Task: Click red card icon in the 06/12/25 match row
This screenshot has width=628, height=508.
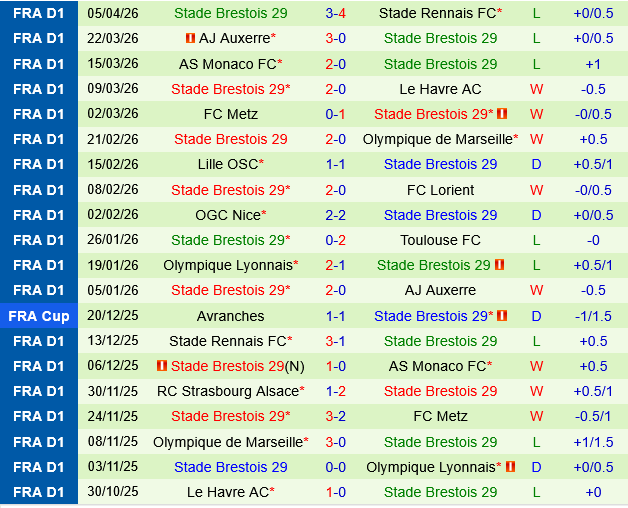Action: 162,366
